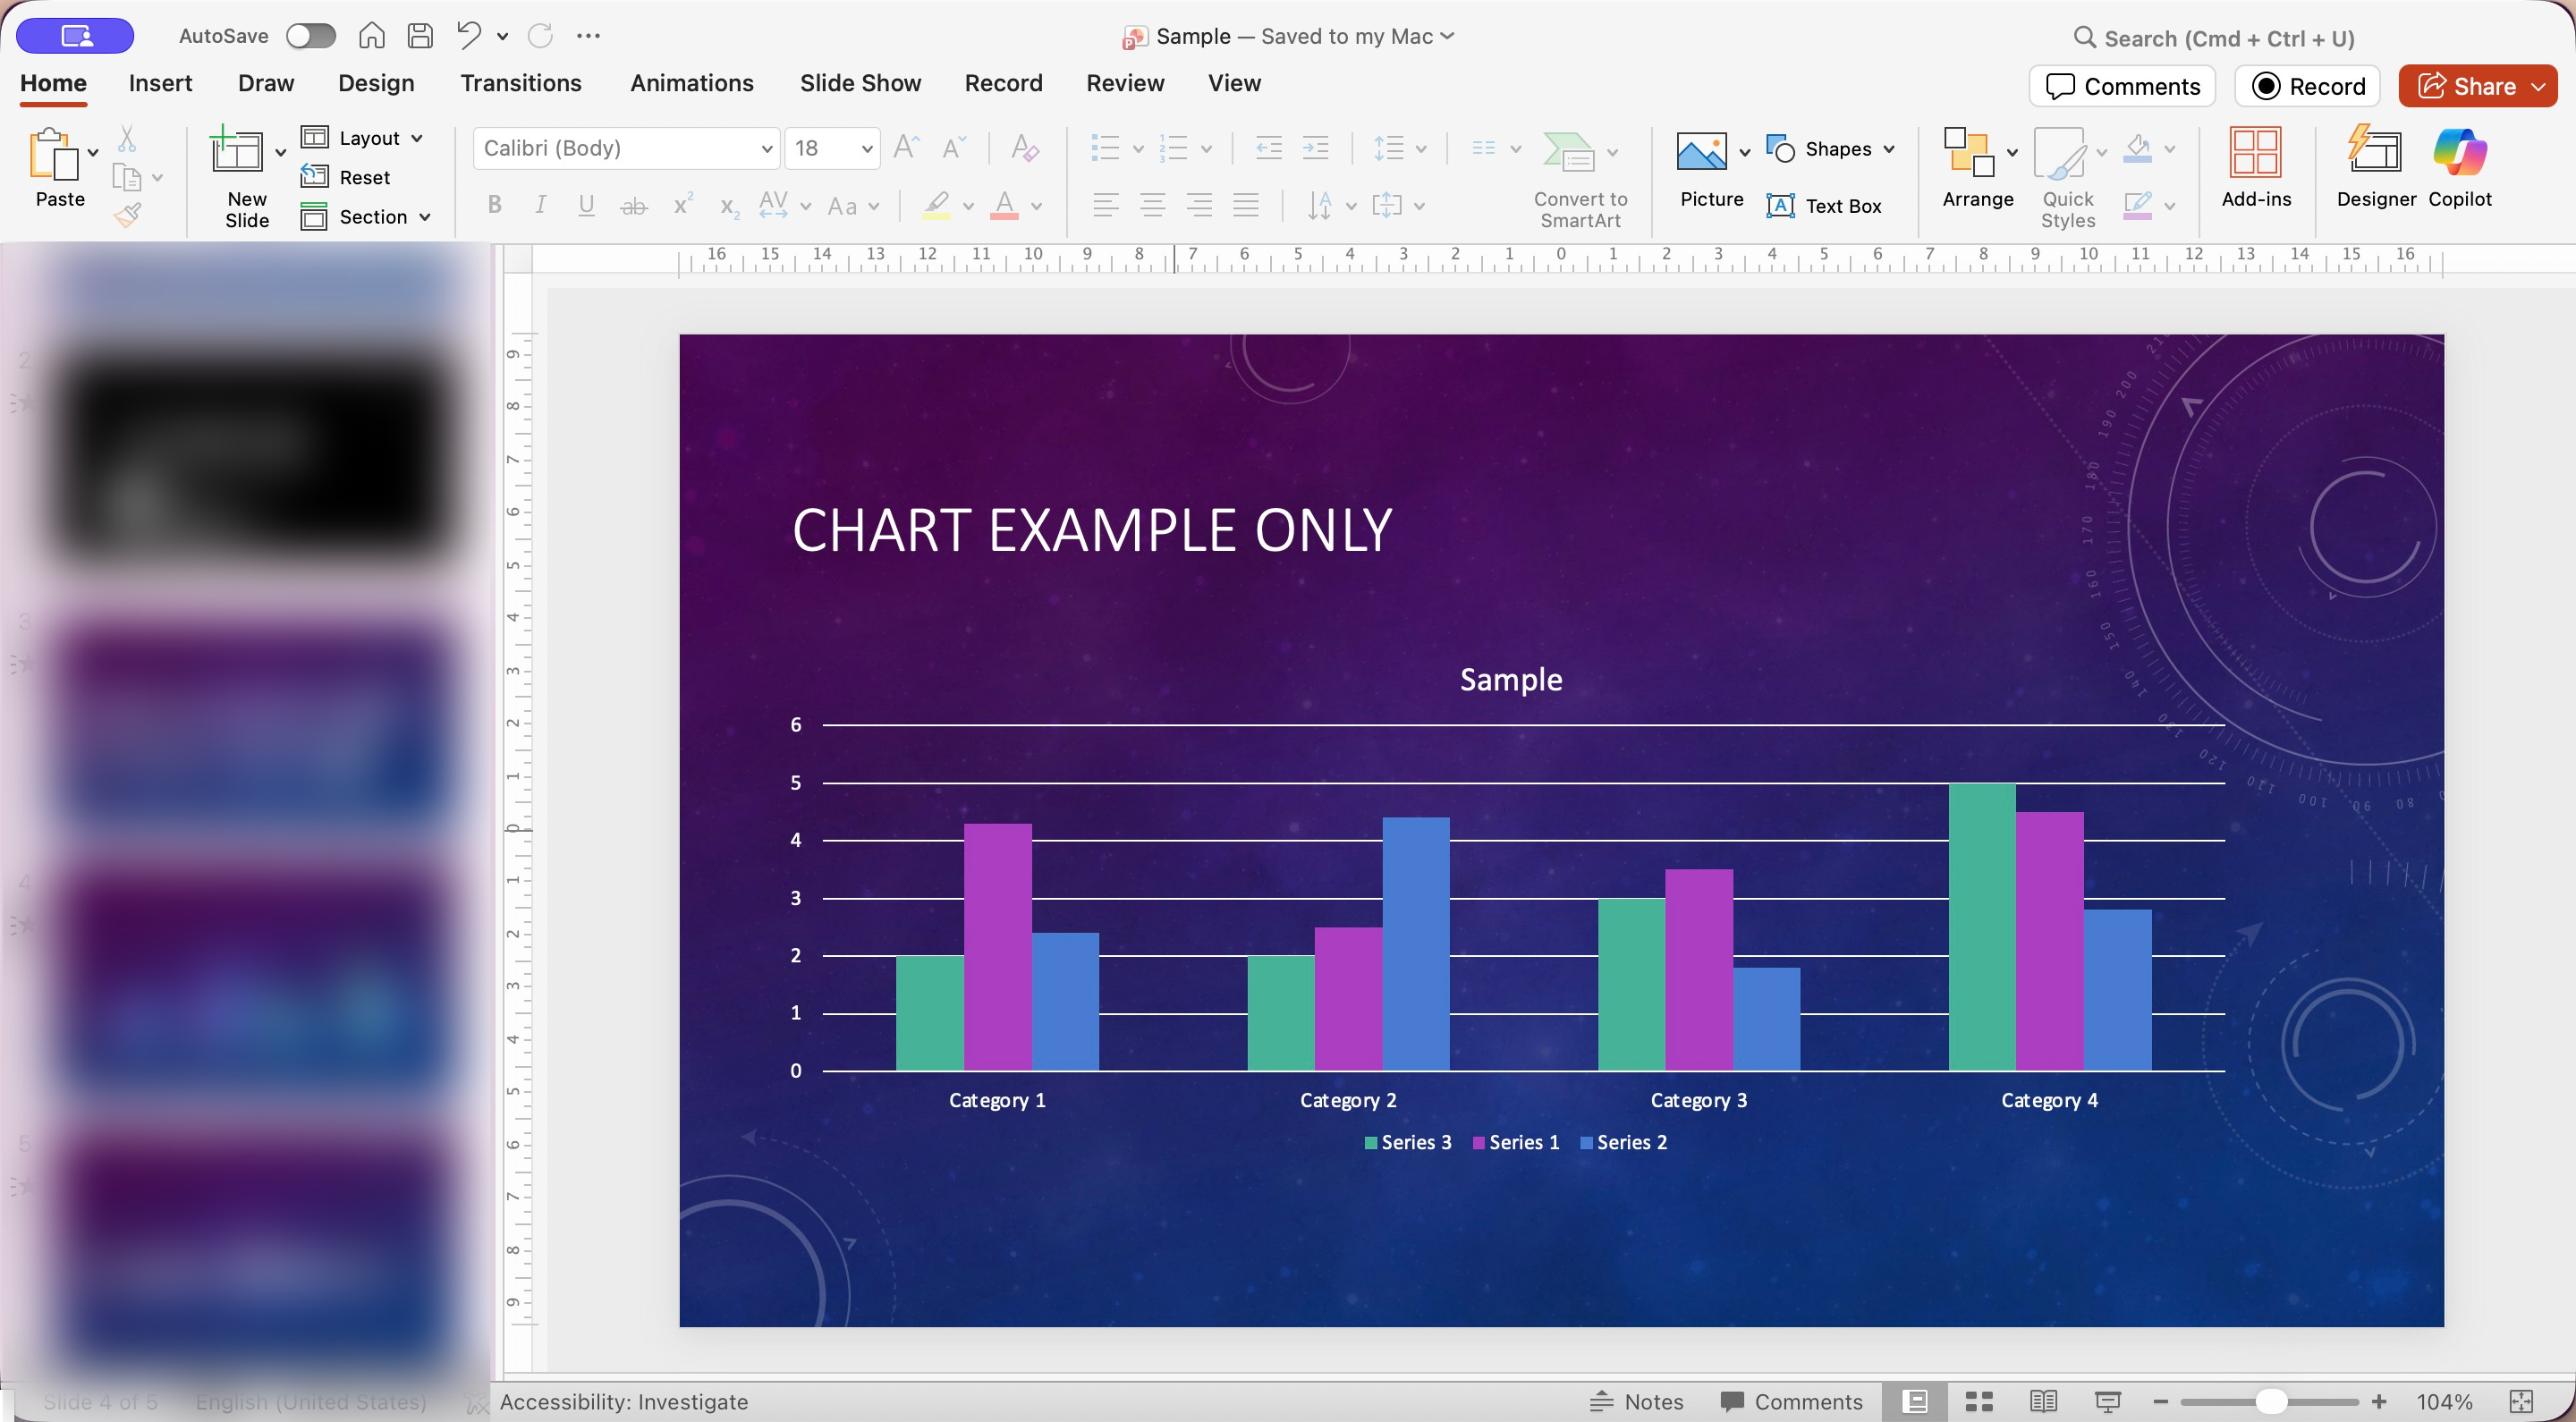The width and height of the screenshot is (2576, 1422).
Task: Toggle Comments pane in status bar
Action: [1791, 1401]
